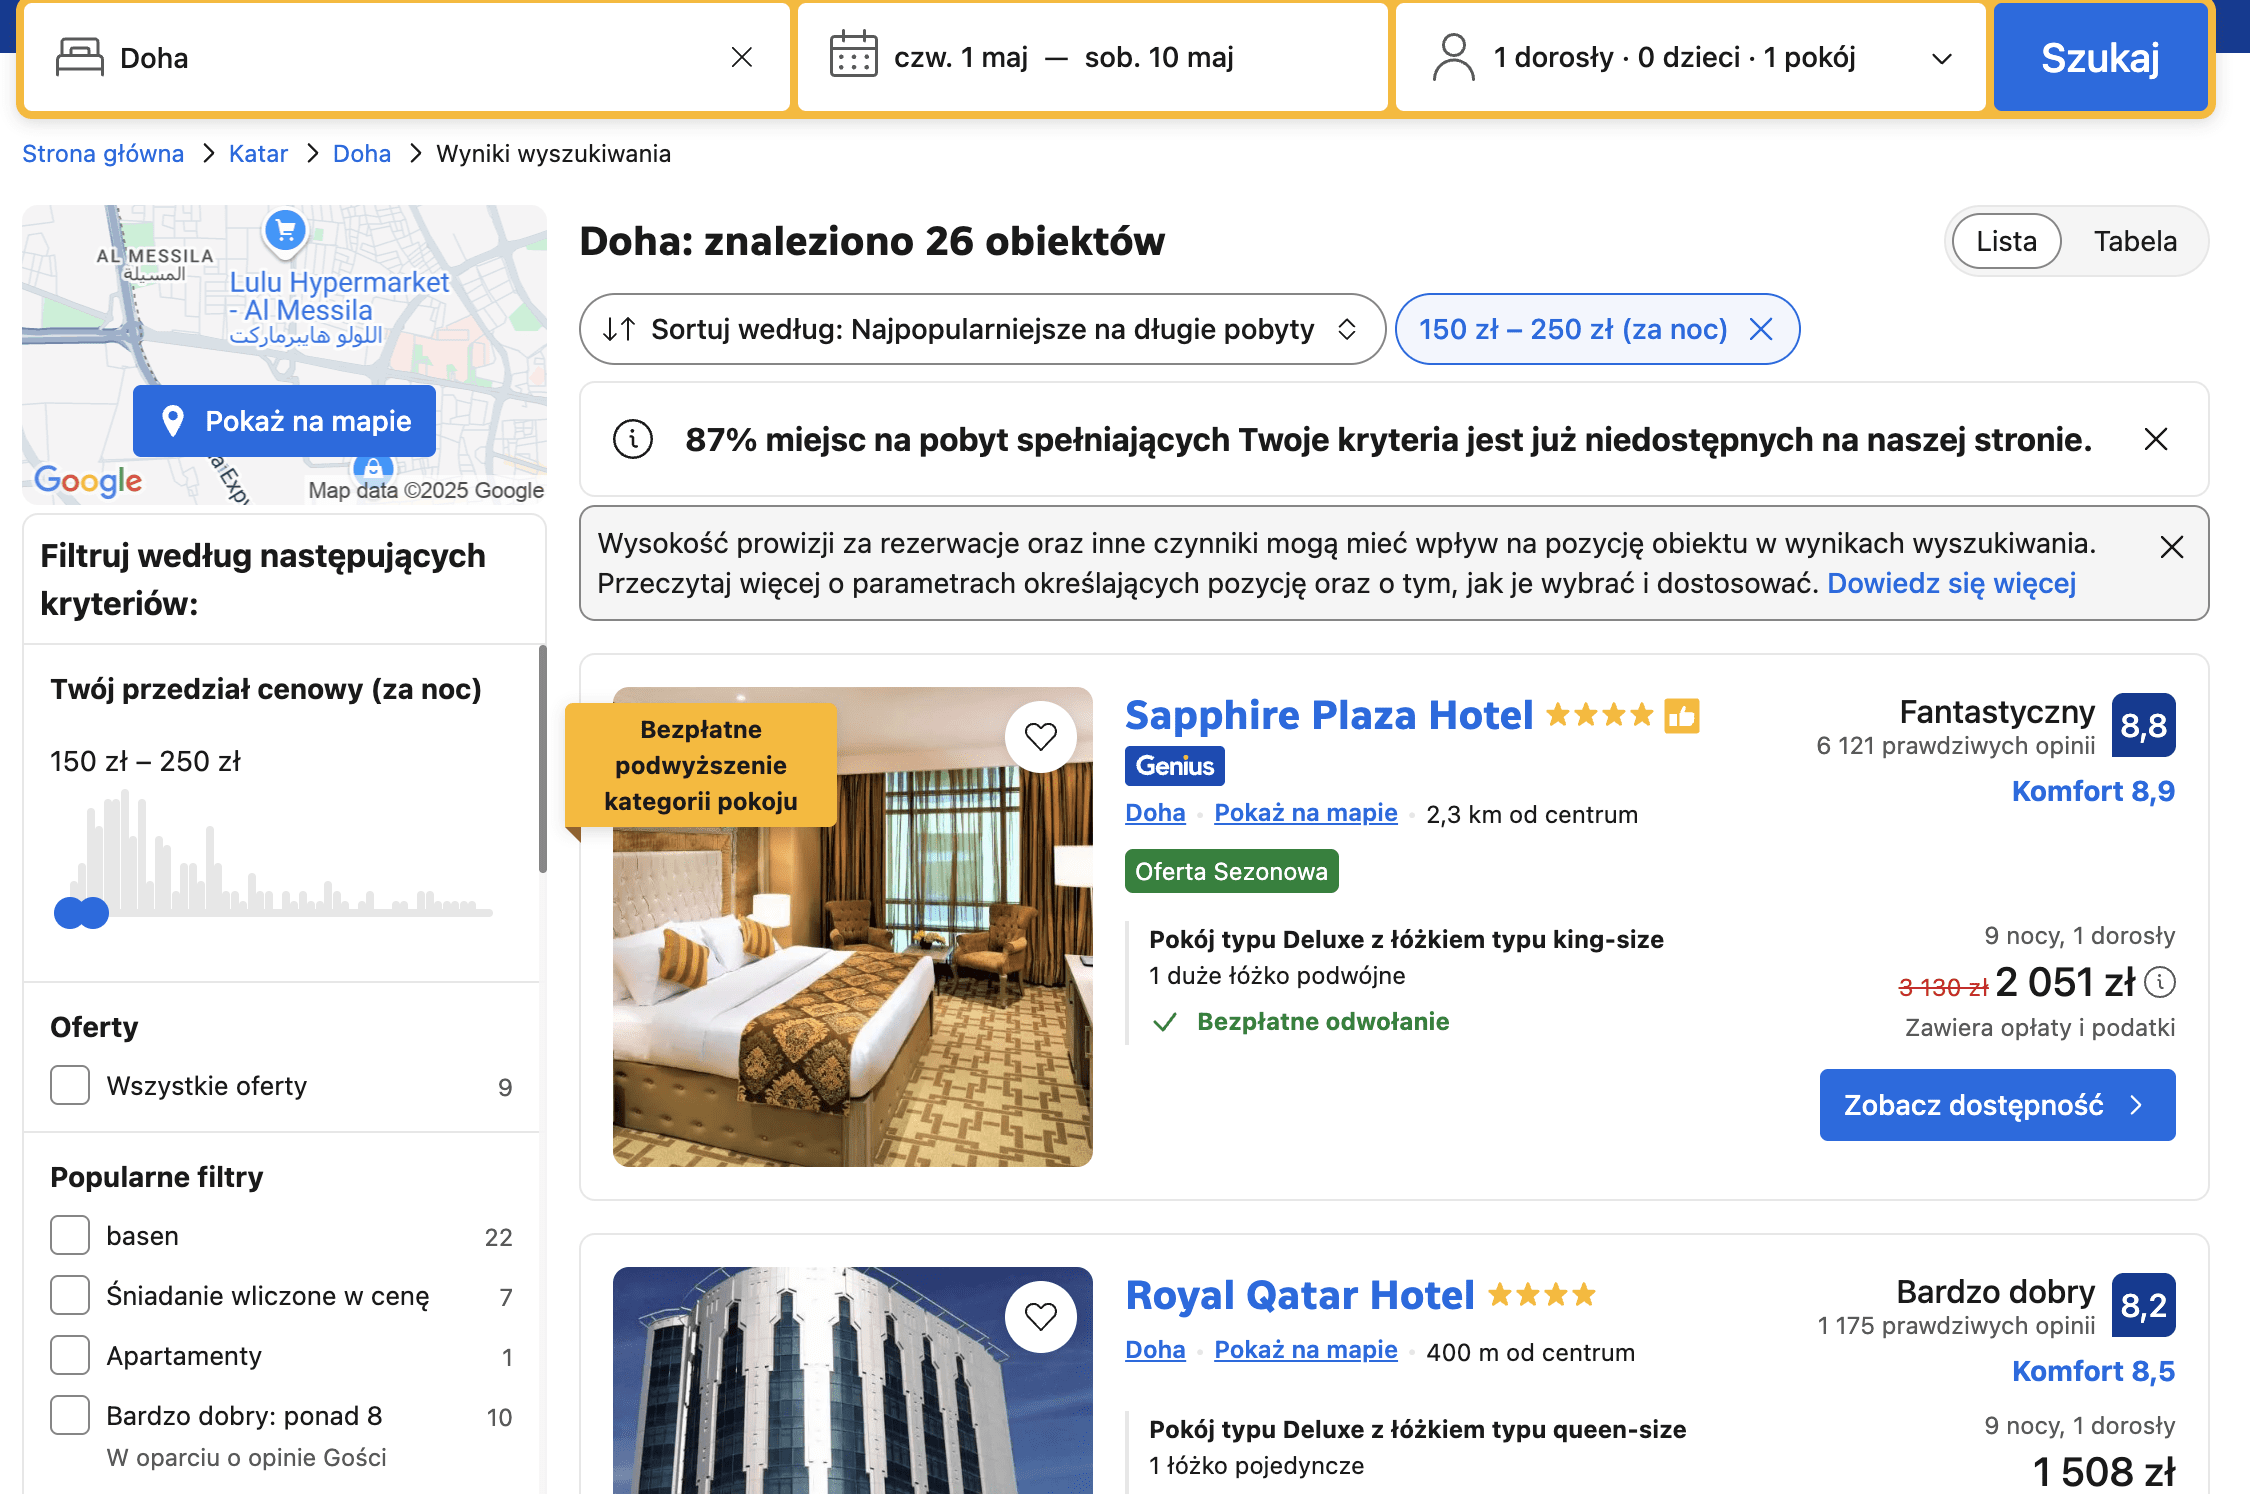Click the guest person icon
The image size is (2250, 1494).
point(1454,57)
